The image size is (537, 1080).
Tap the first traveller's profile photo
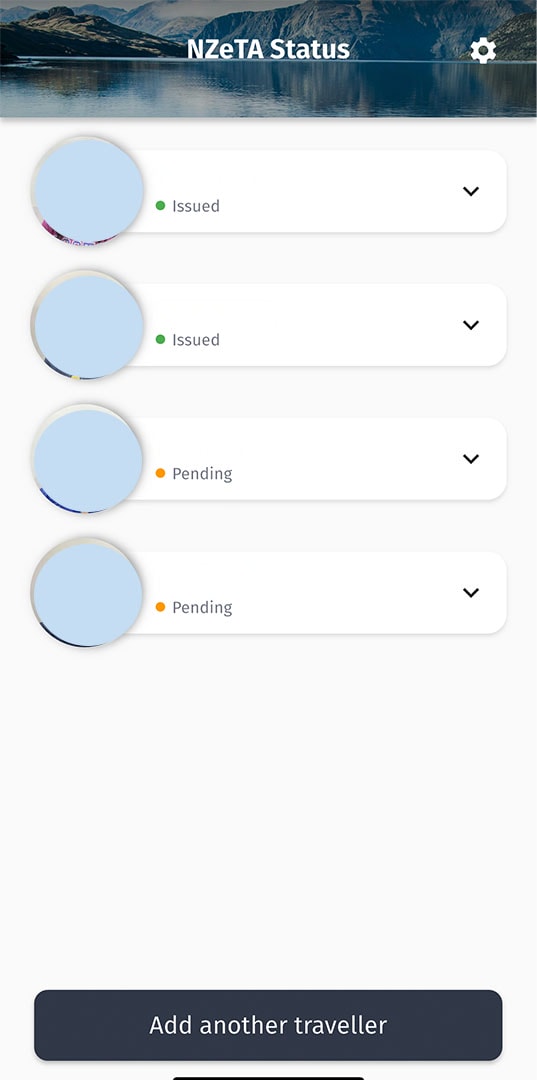[x=87, y=191]
